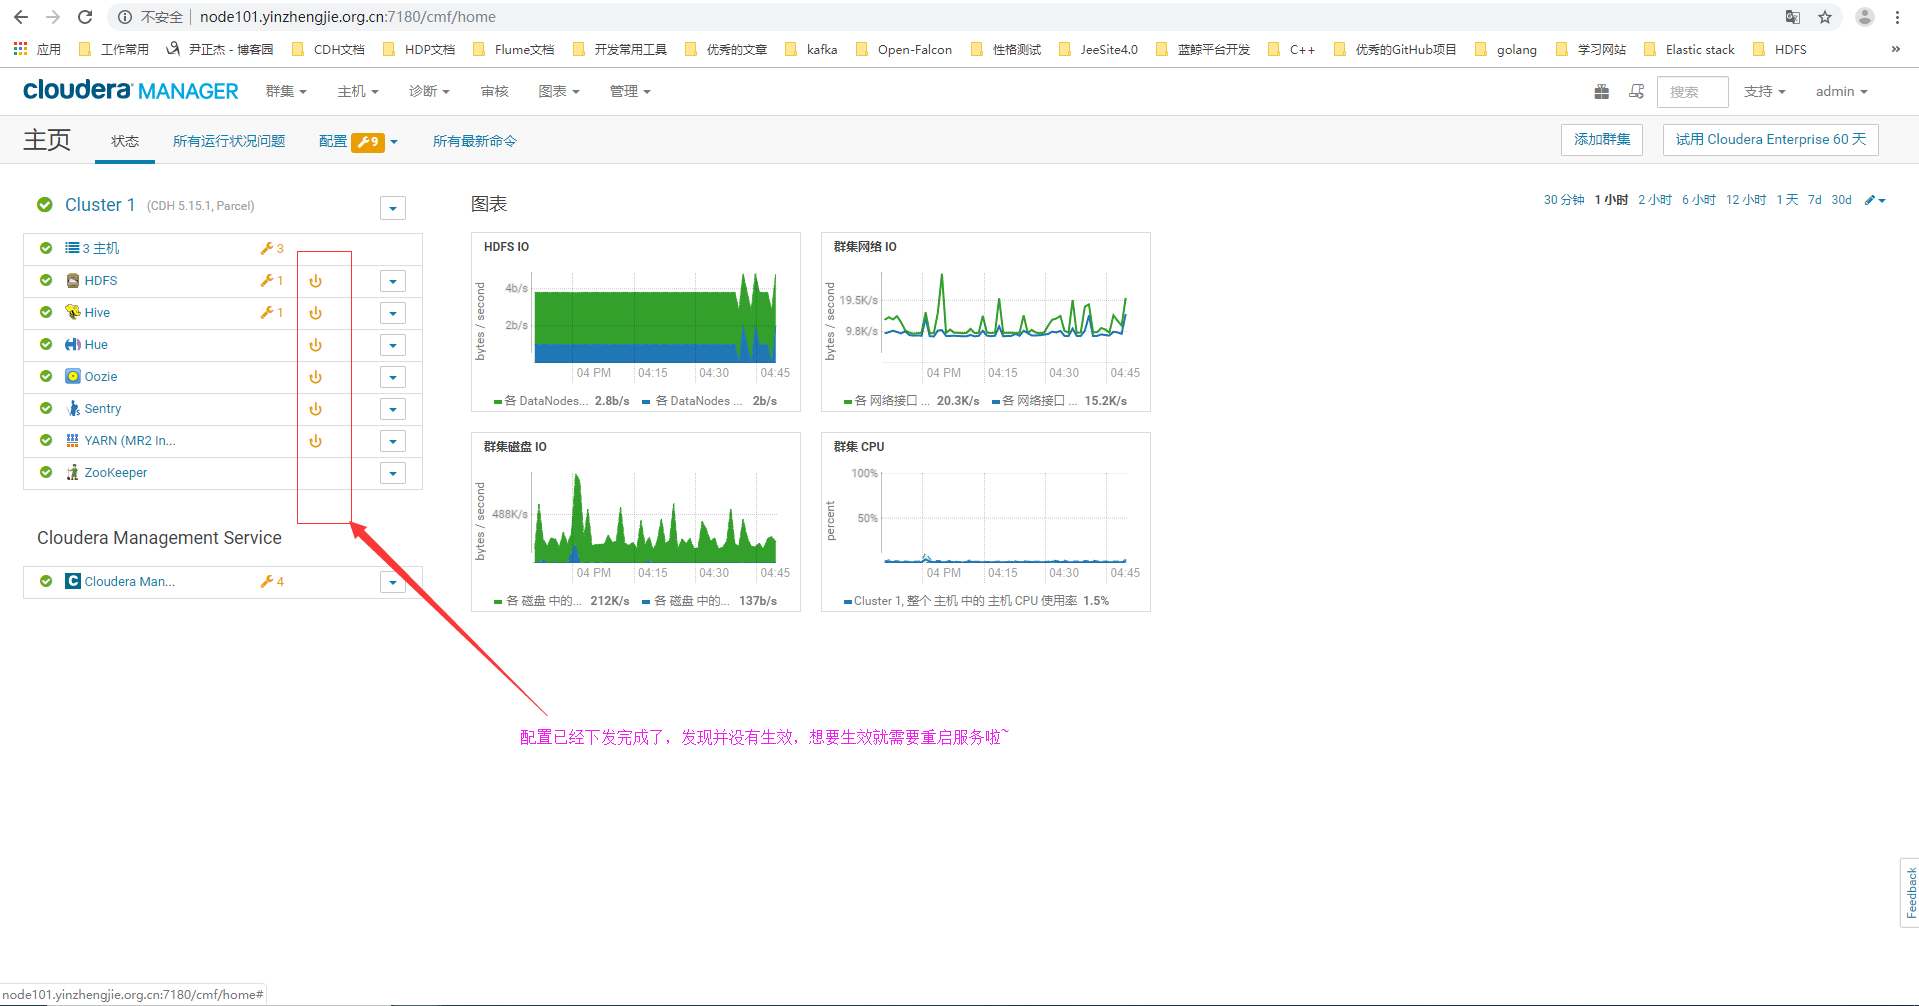Open the 图表 menu
This screenshot has height=1006, width=1919.
559,91
